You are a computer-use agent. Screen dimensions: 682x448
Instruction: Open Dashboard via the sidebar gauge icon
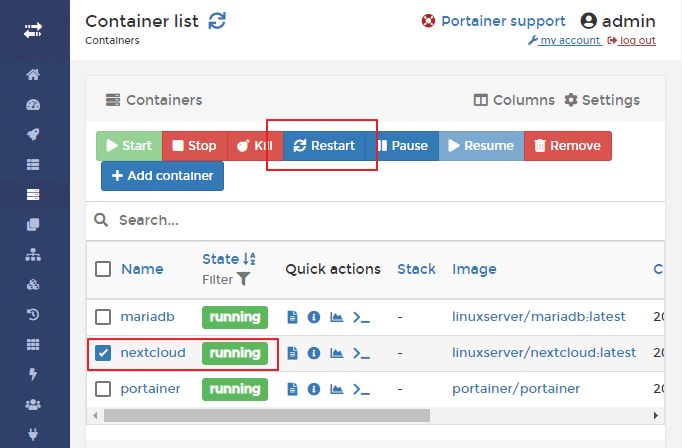[33, 104]
